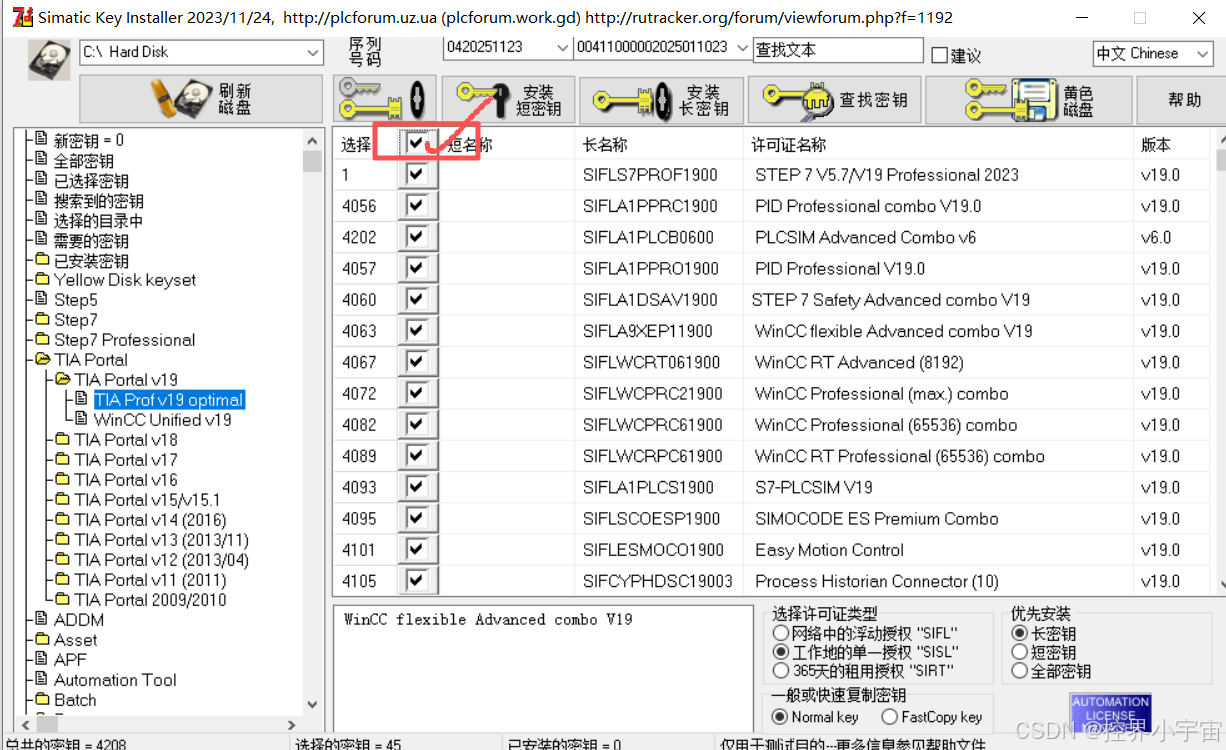Toggle checkbox for row 4057
The height and width of the screenshot is (750, 1226).
point(417,268)
